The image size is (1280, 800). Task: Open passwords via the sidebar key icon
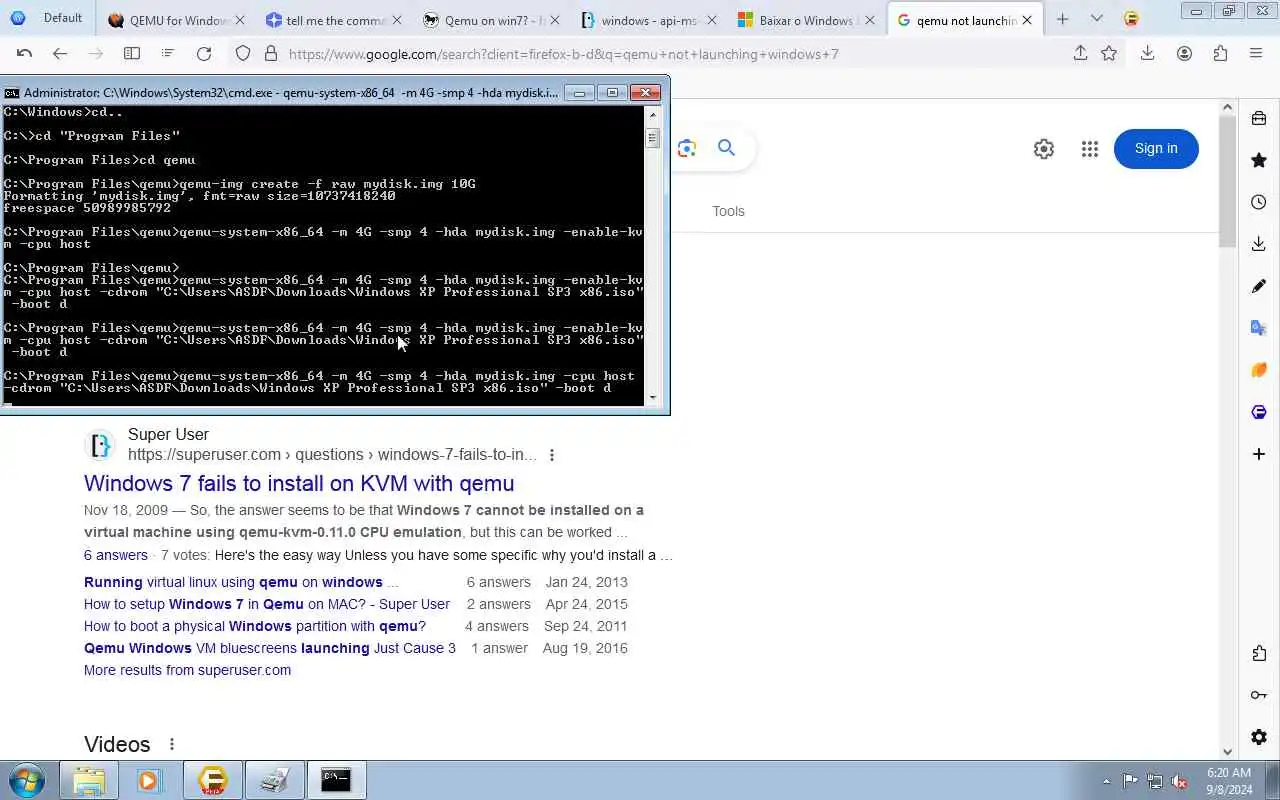tap(1259, 695)
